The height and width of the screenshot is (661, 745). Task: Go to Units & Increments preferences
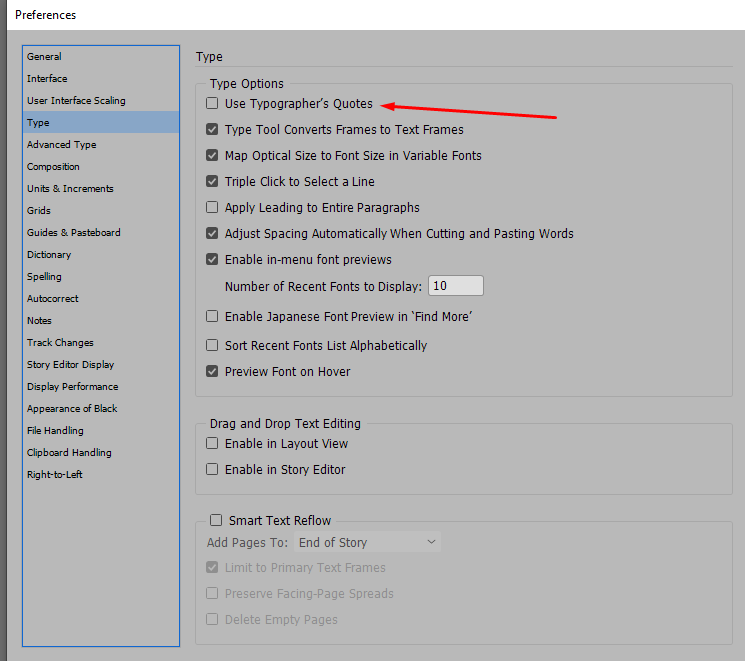click(70, 189)
